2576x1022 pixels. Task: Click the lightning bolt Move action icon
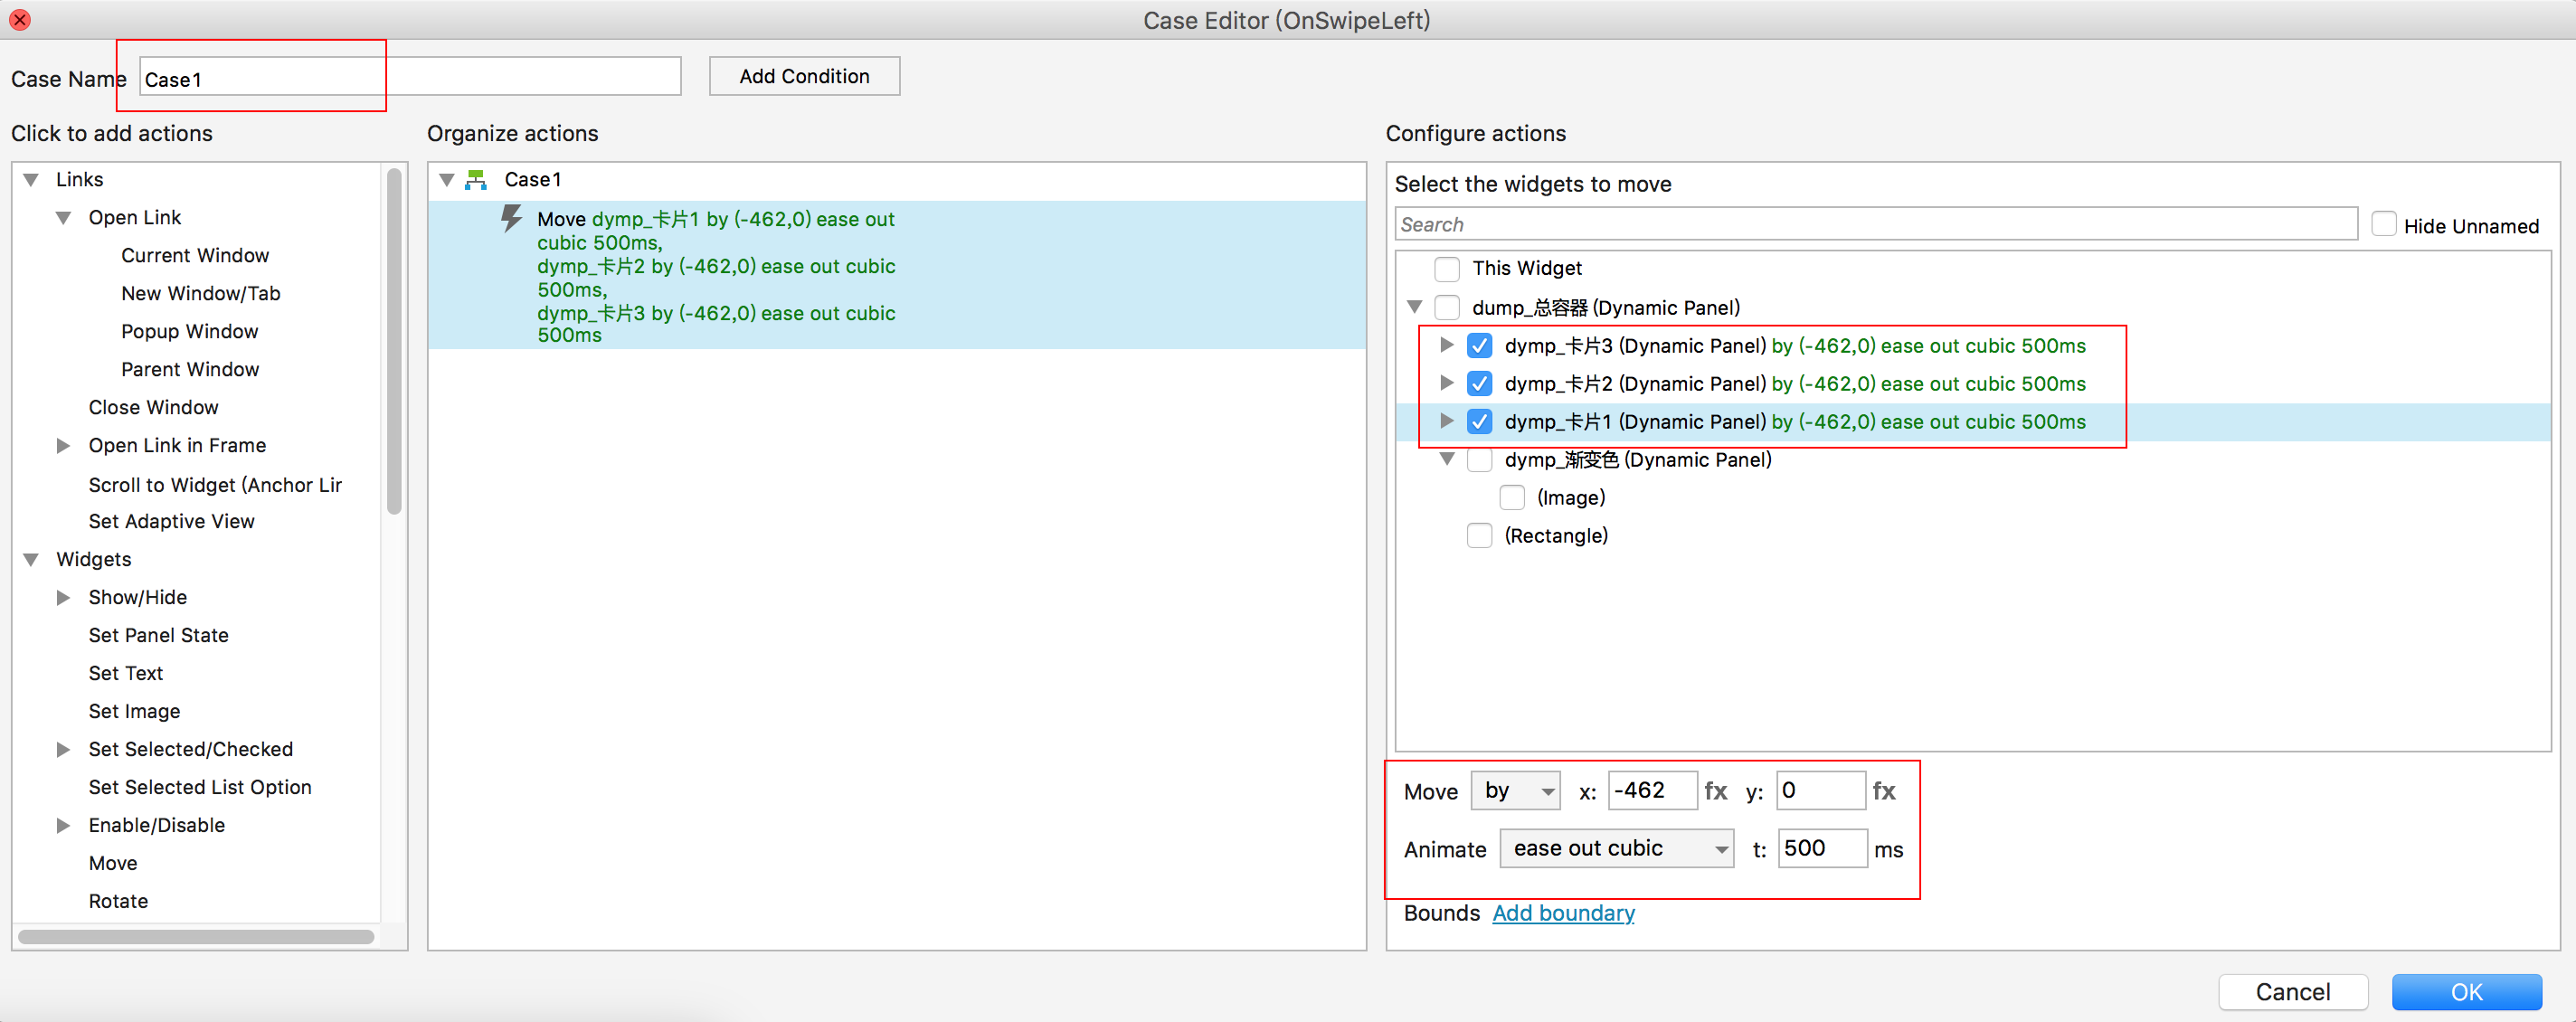tap(511, 218)
